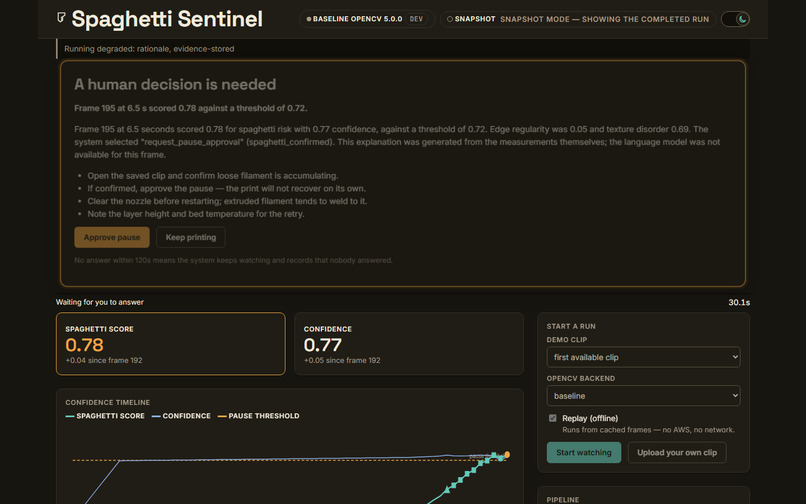Click Upload your own clip

(x=677, y=453)
